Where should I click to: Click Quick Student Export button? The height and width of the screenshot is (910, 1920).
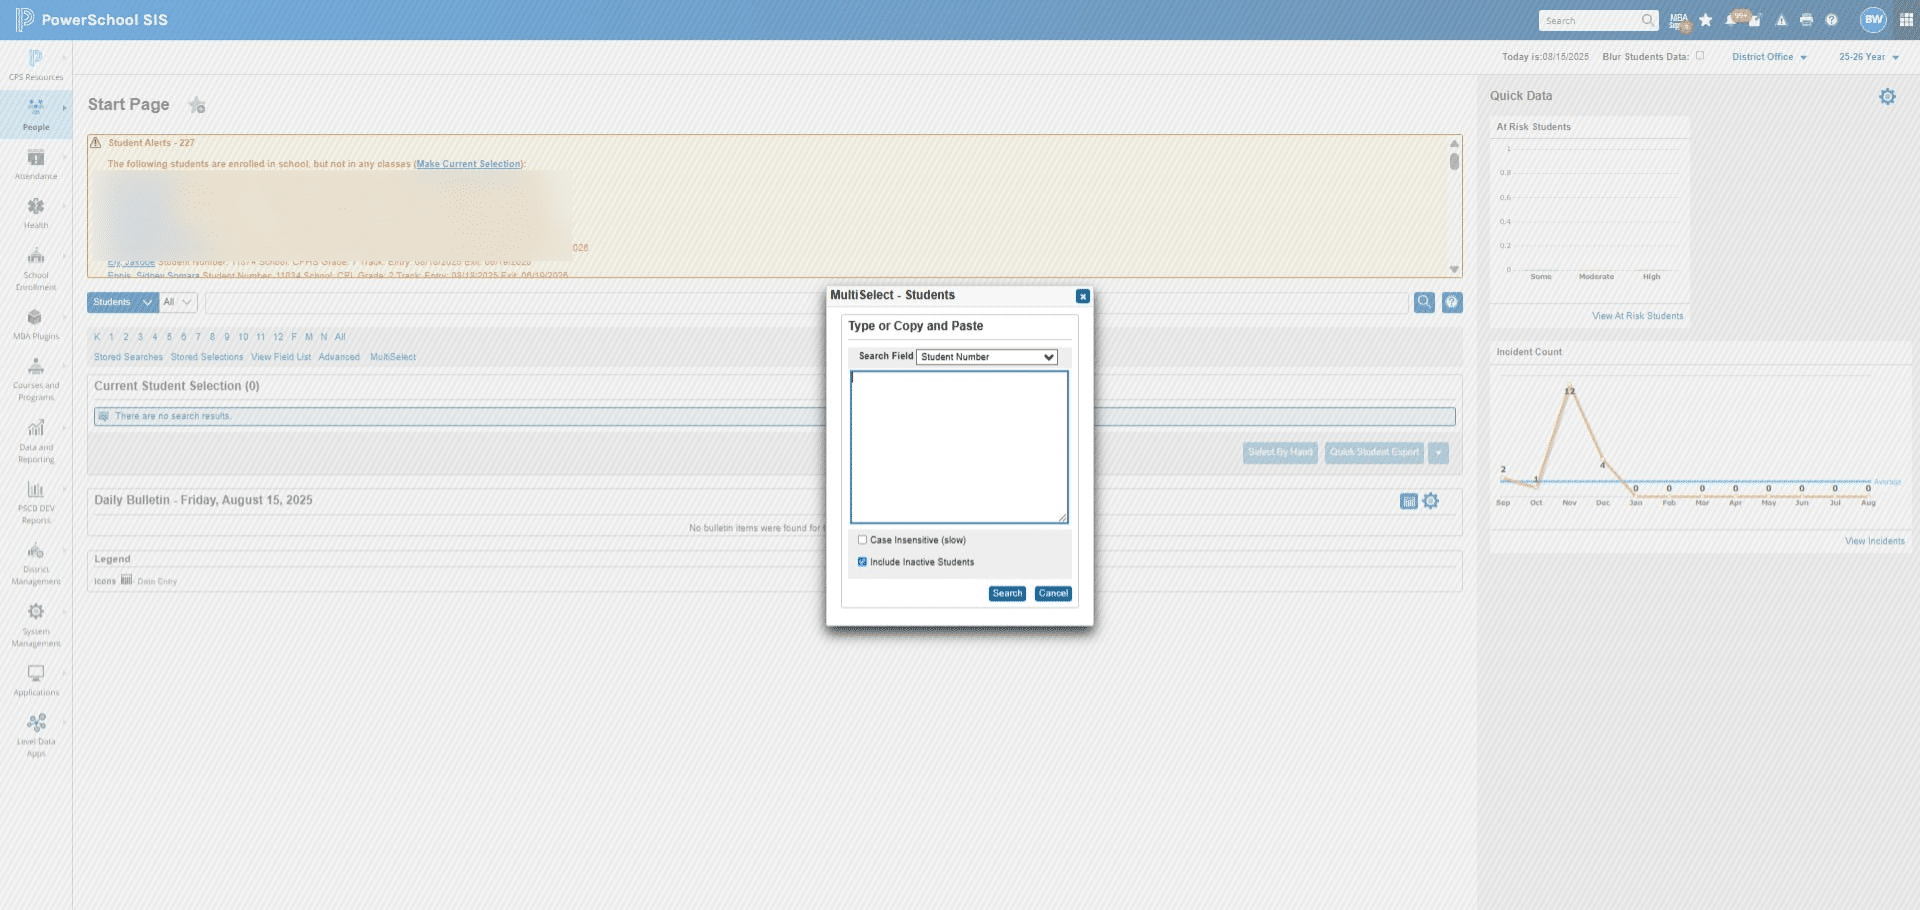(1374, 453)
